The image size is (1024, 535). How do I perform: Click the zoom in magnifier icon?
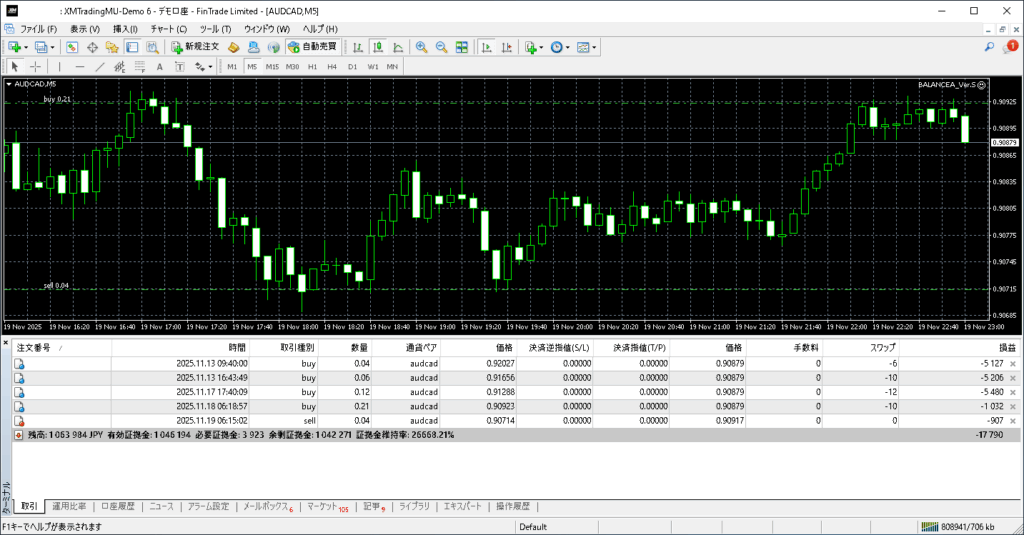(x=422, y=47)
